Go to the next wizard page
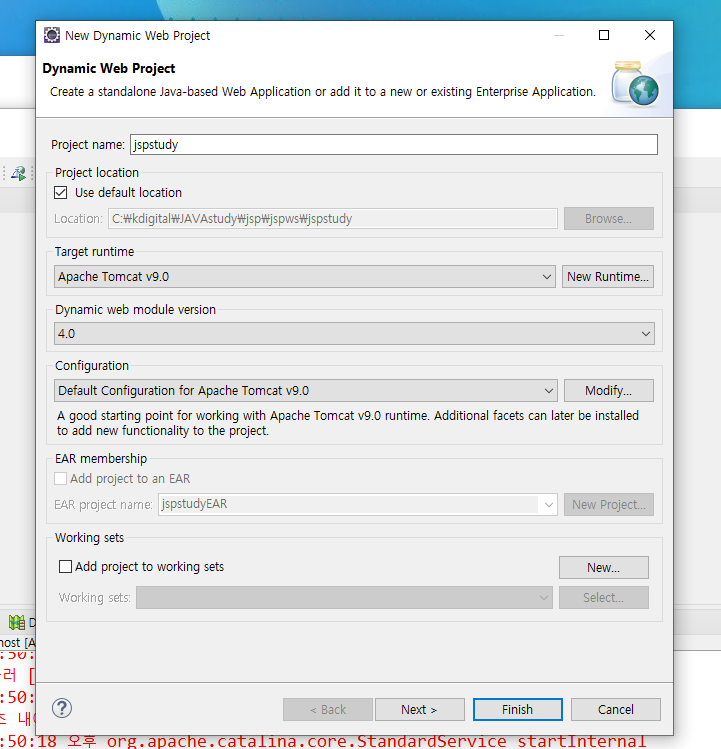Viewport: 721px width, 749px height. 420,709
